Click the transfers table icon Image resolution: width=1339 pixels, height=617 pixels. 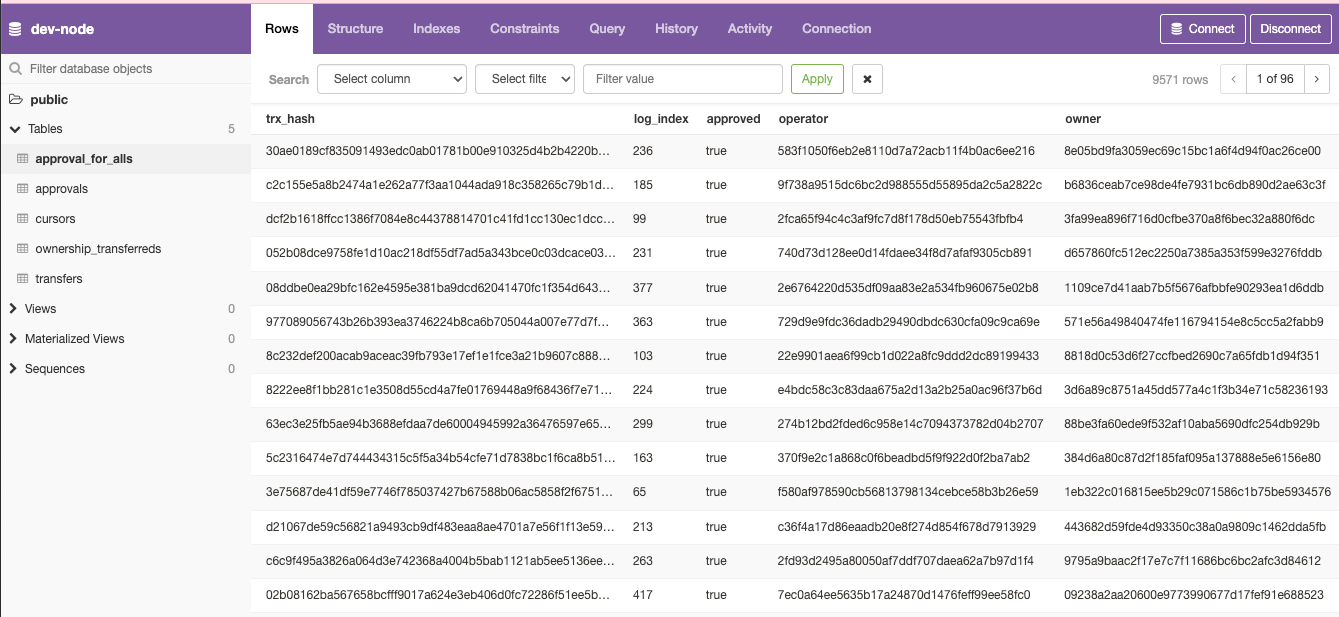coord(23,279)
